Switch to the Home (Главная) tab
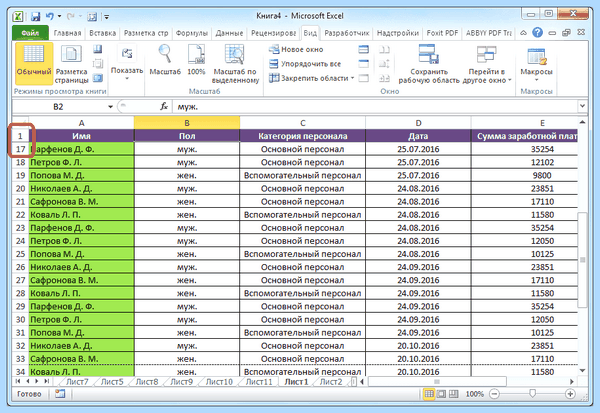 tap(67, 33)
